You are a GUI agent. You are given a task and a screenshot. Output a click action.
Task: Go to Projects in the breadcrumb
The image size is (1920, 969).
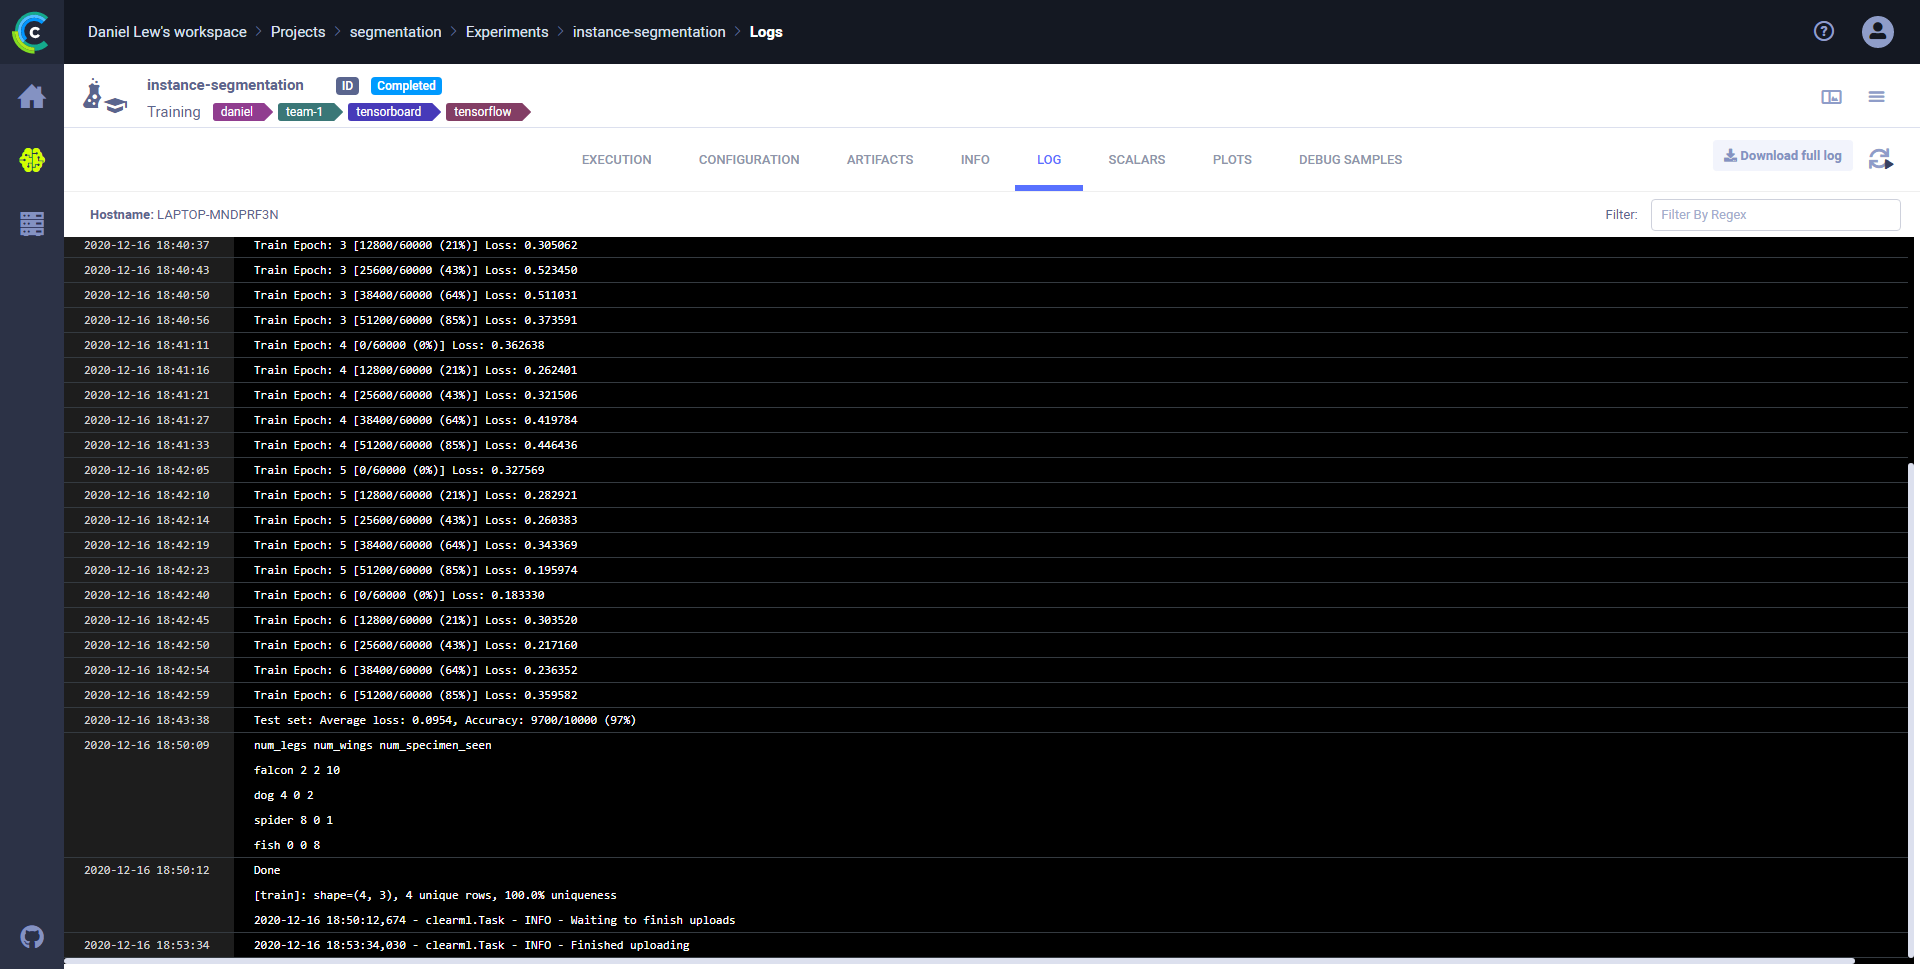click(298, 32)
